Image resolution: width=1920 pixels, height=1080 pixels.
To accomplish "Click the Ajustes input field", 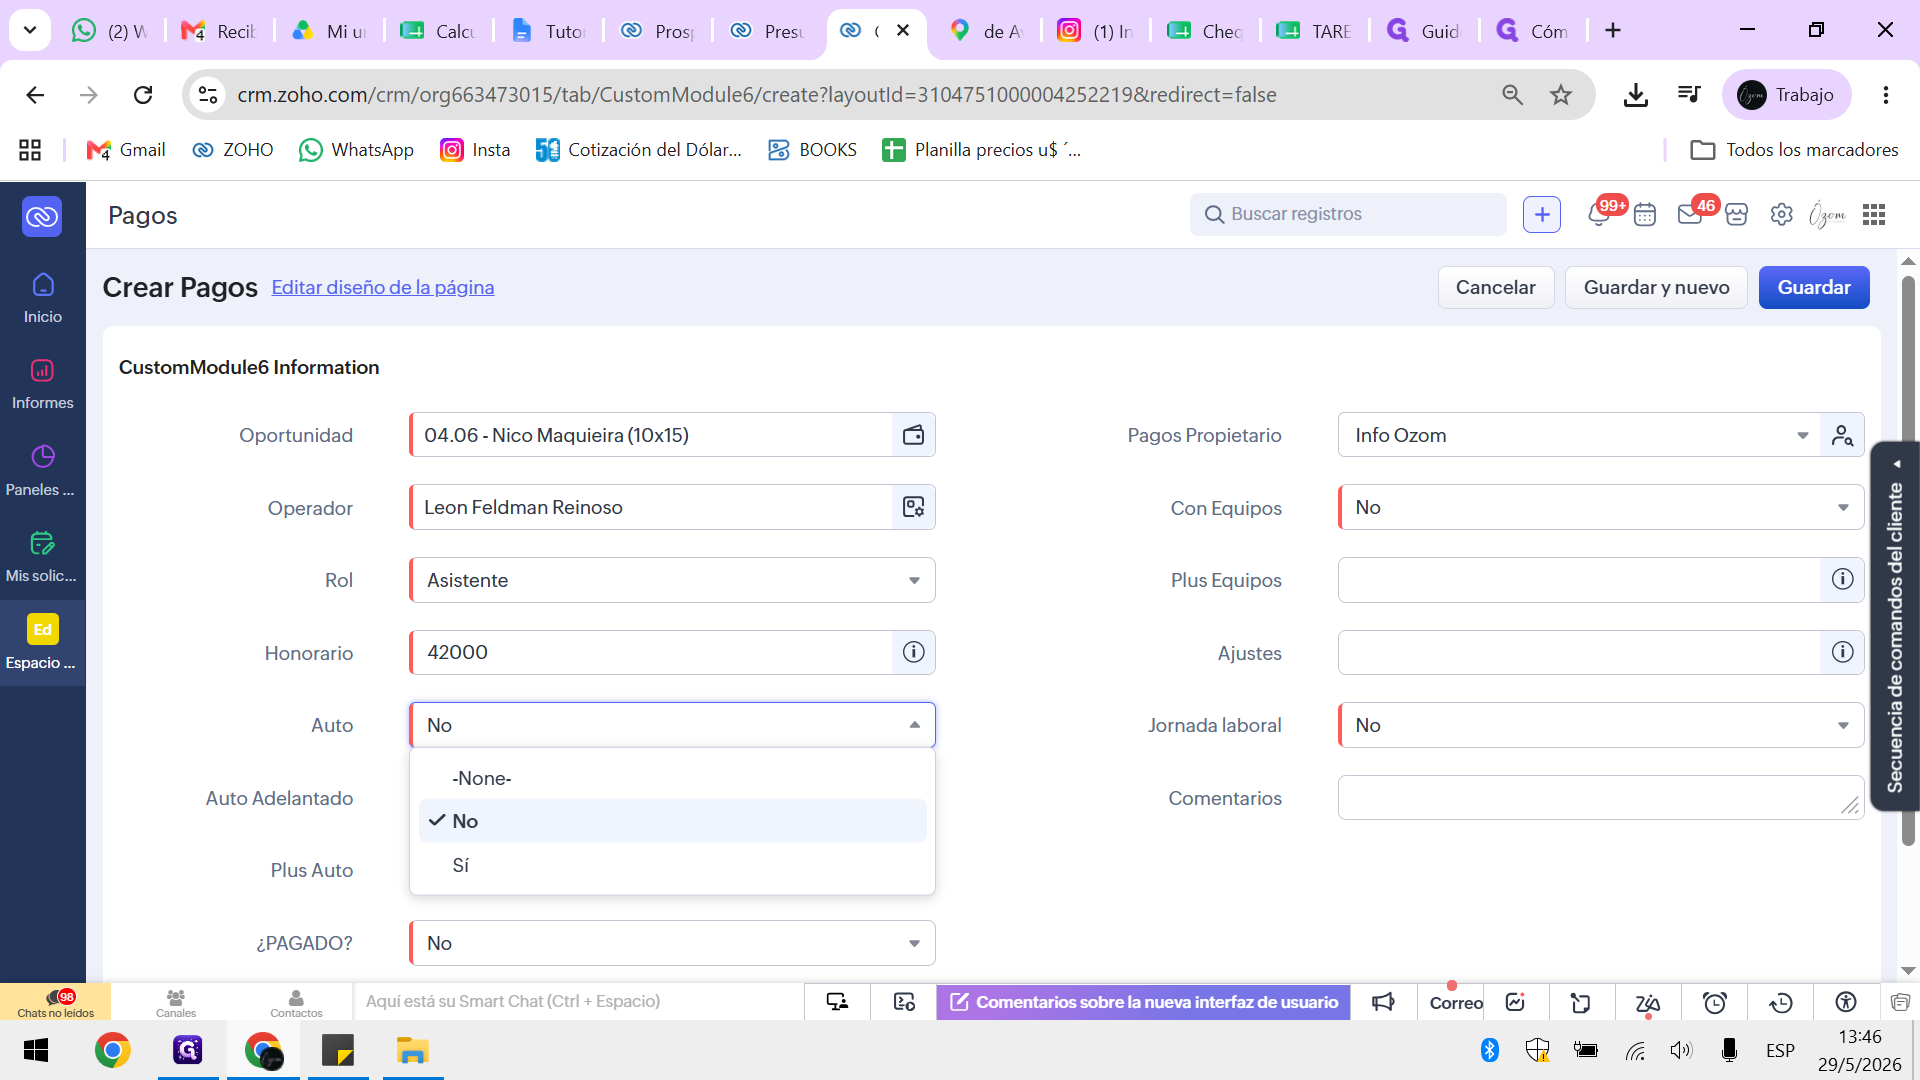I will pyautogui.click(x=1580, y=652).
